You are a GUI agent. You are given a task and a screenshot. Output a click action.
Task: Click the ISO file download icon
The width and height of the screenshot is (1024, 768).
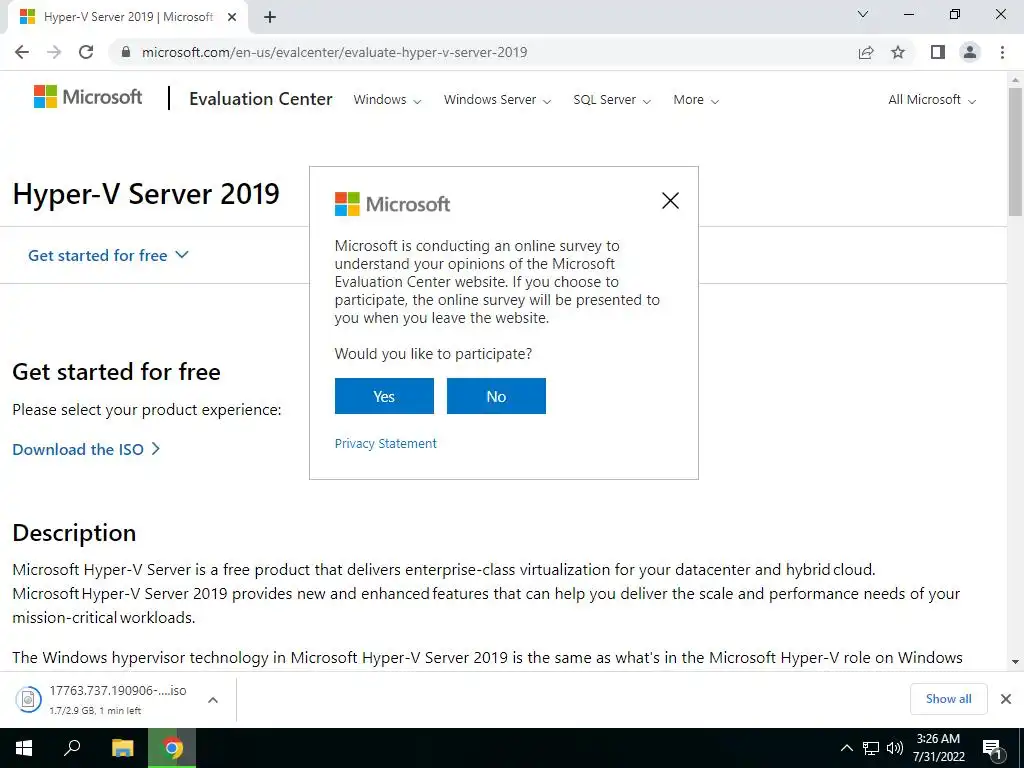click(28, 699)
